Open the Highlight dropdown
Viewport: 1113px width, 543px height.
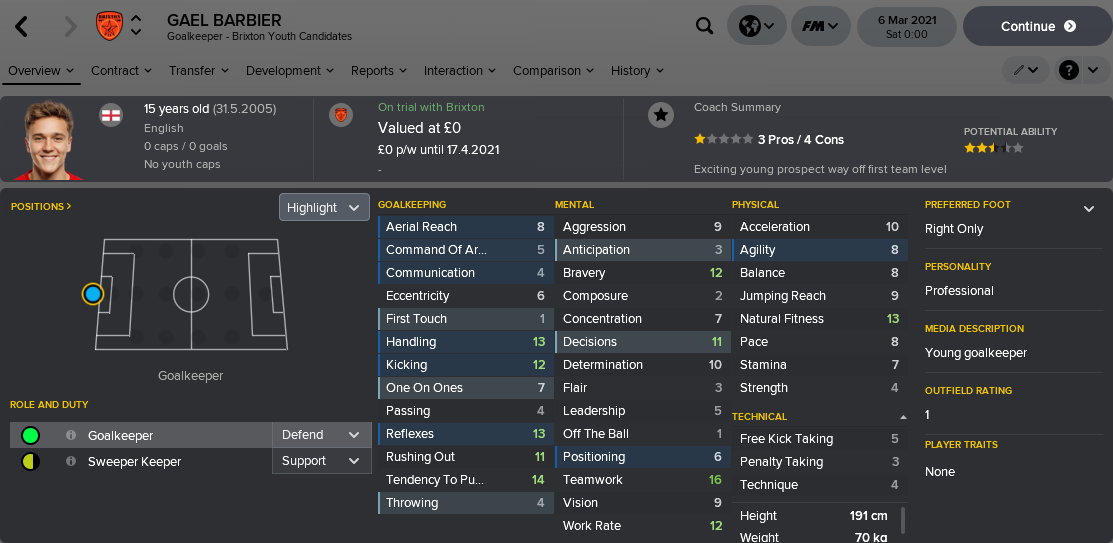pos(324,207)
